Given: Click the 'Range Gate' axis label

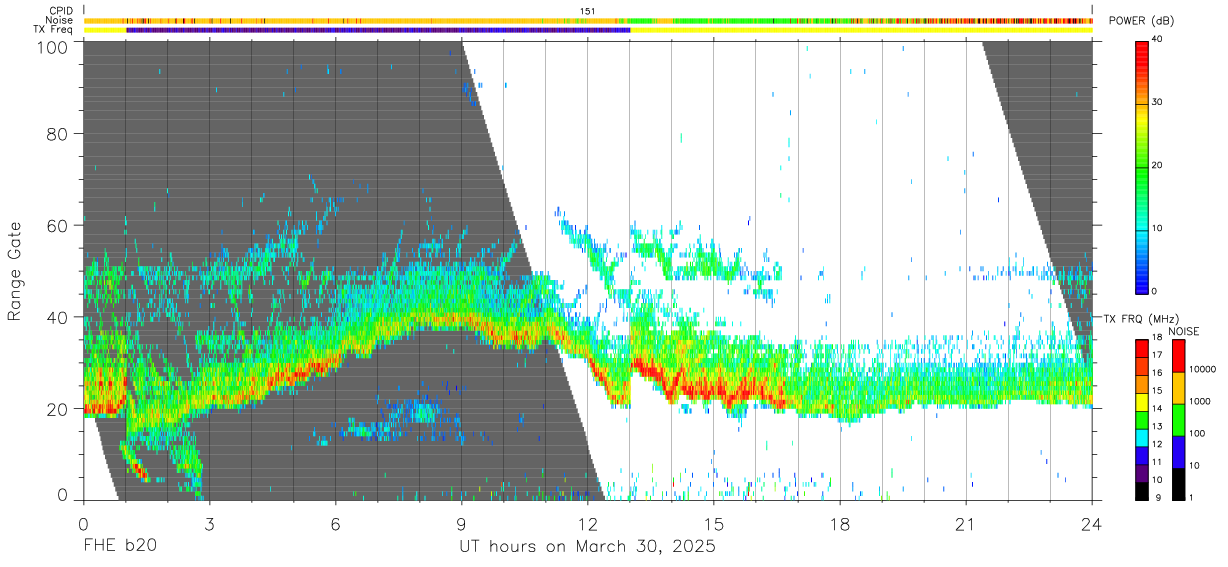Looking at the screenshot, I should [x=15, y=271].
